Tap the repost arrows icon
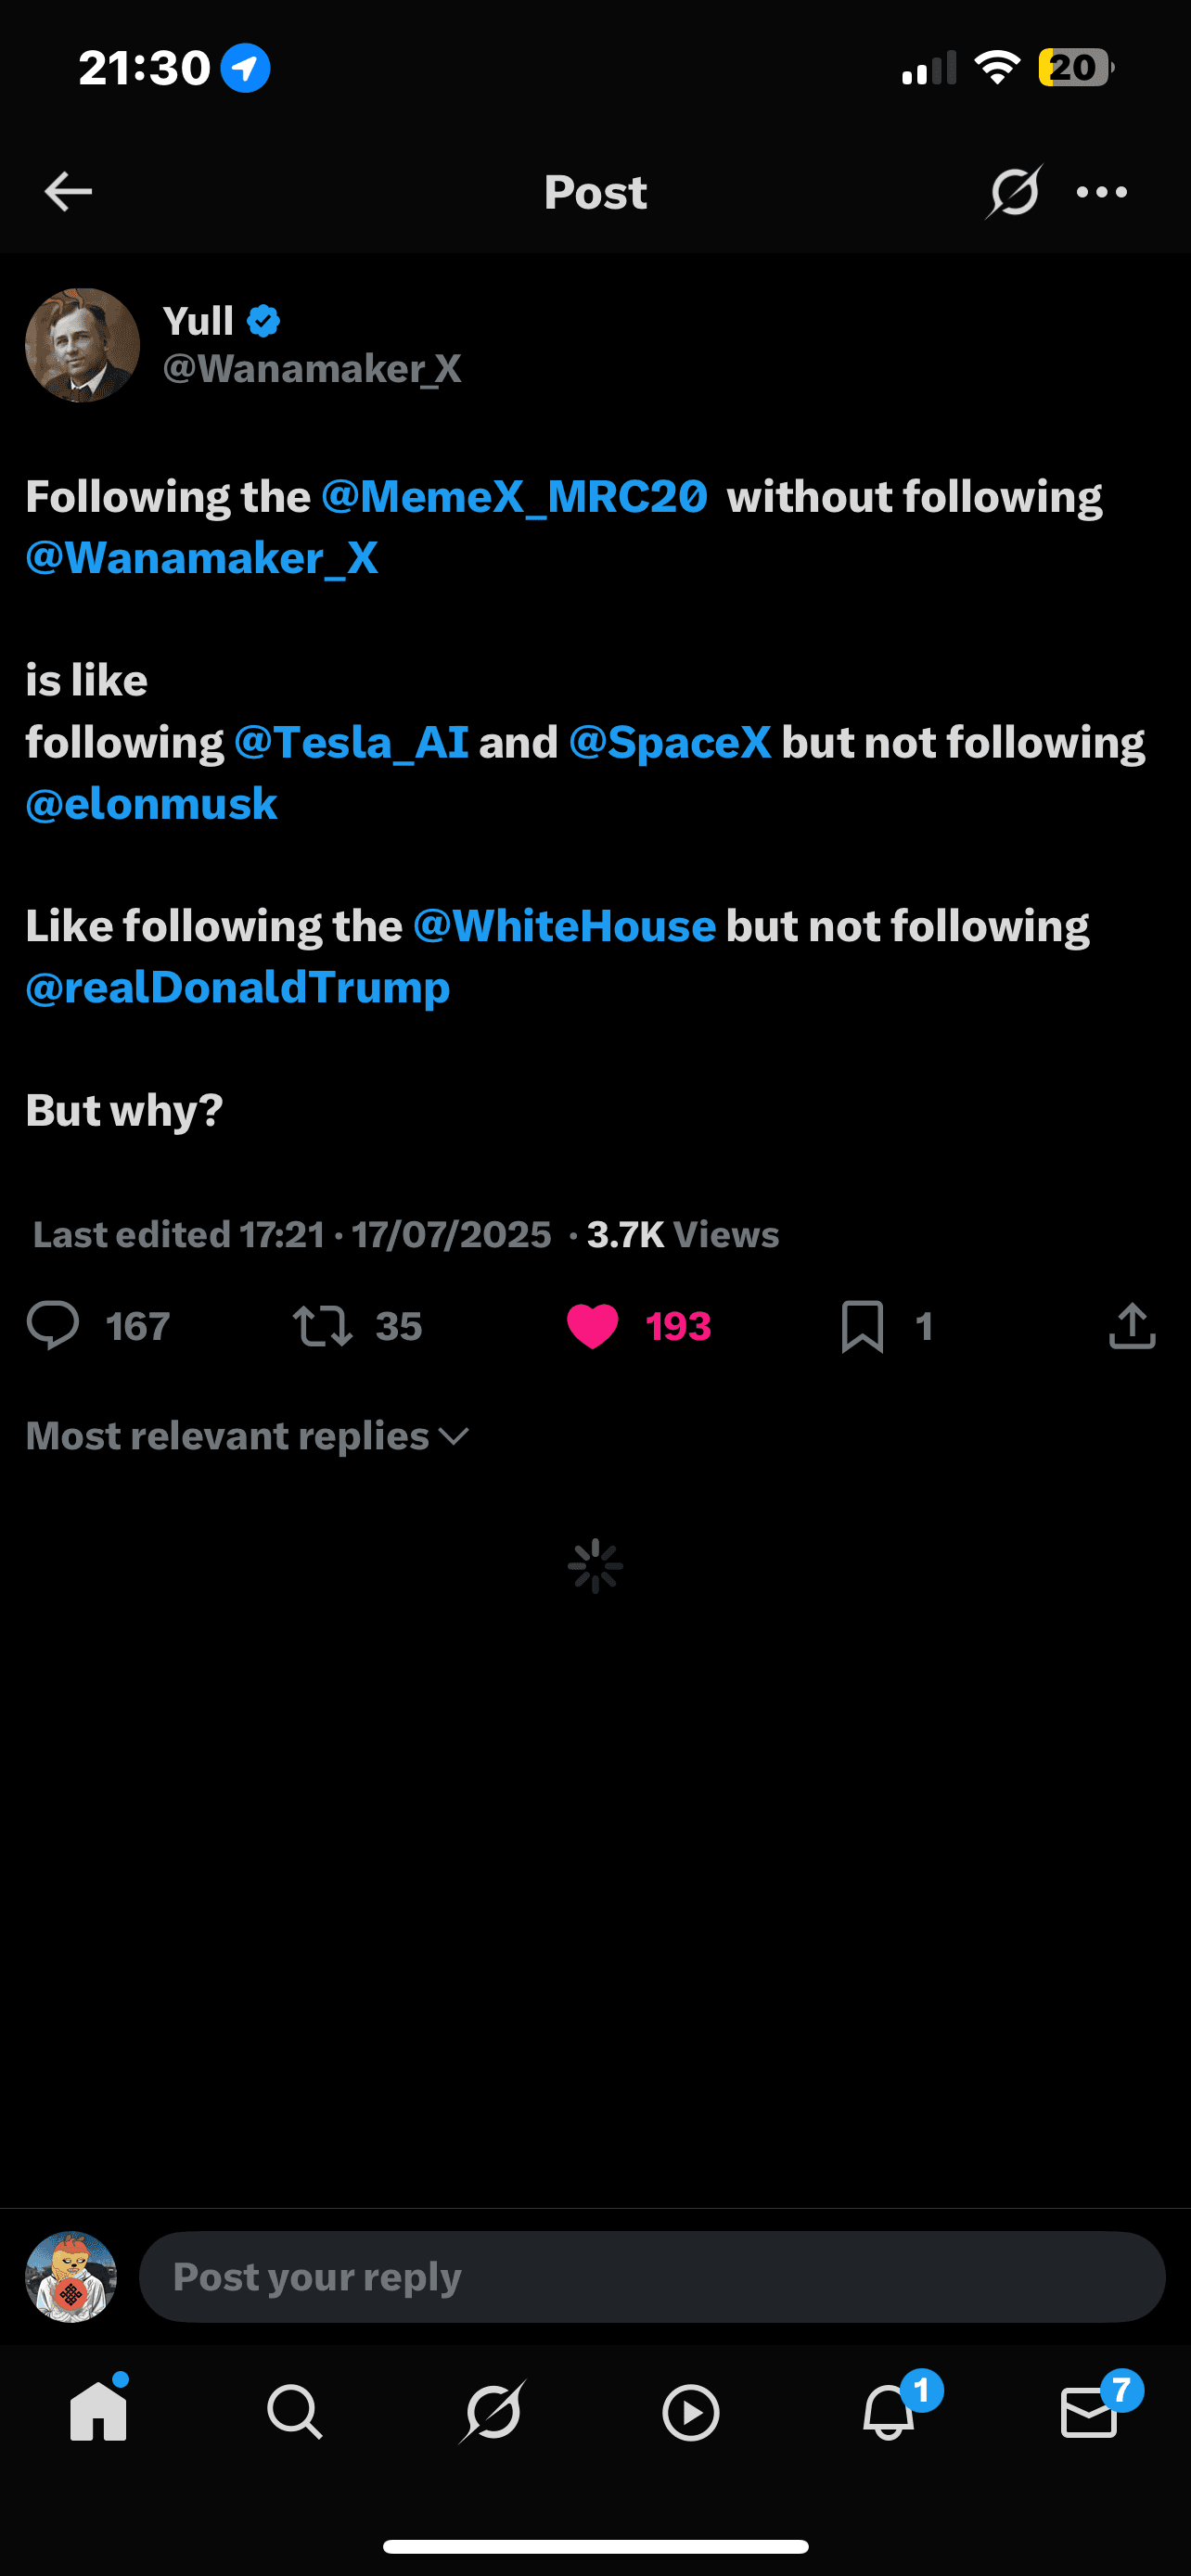Image resolution: width=1191 pixels, height=2576 pixels. 322,1326
